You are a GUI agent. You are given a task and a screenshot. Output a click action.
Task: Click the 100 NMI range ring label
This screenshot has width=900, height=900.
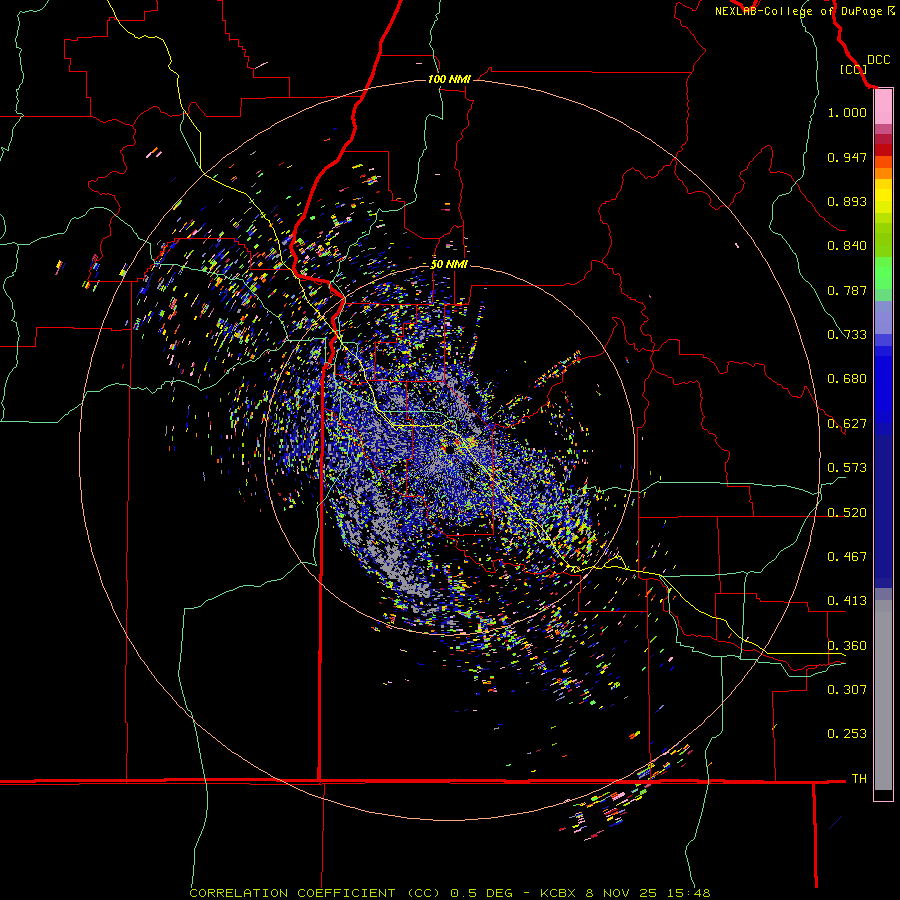click(x=449, y=79)
